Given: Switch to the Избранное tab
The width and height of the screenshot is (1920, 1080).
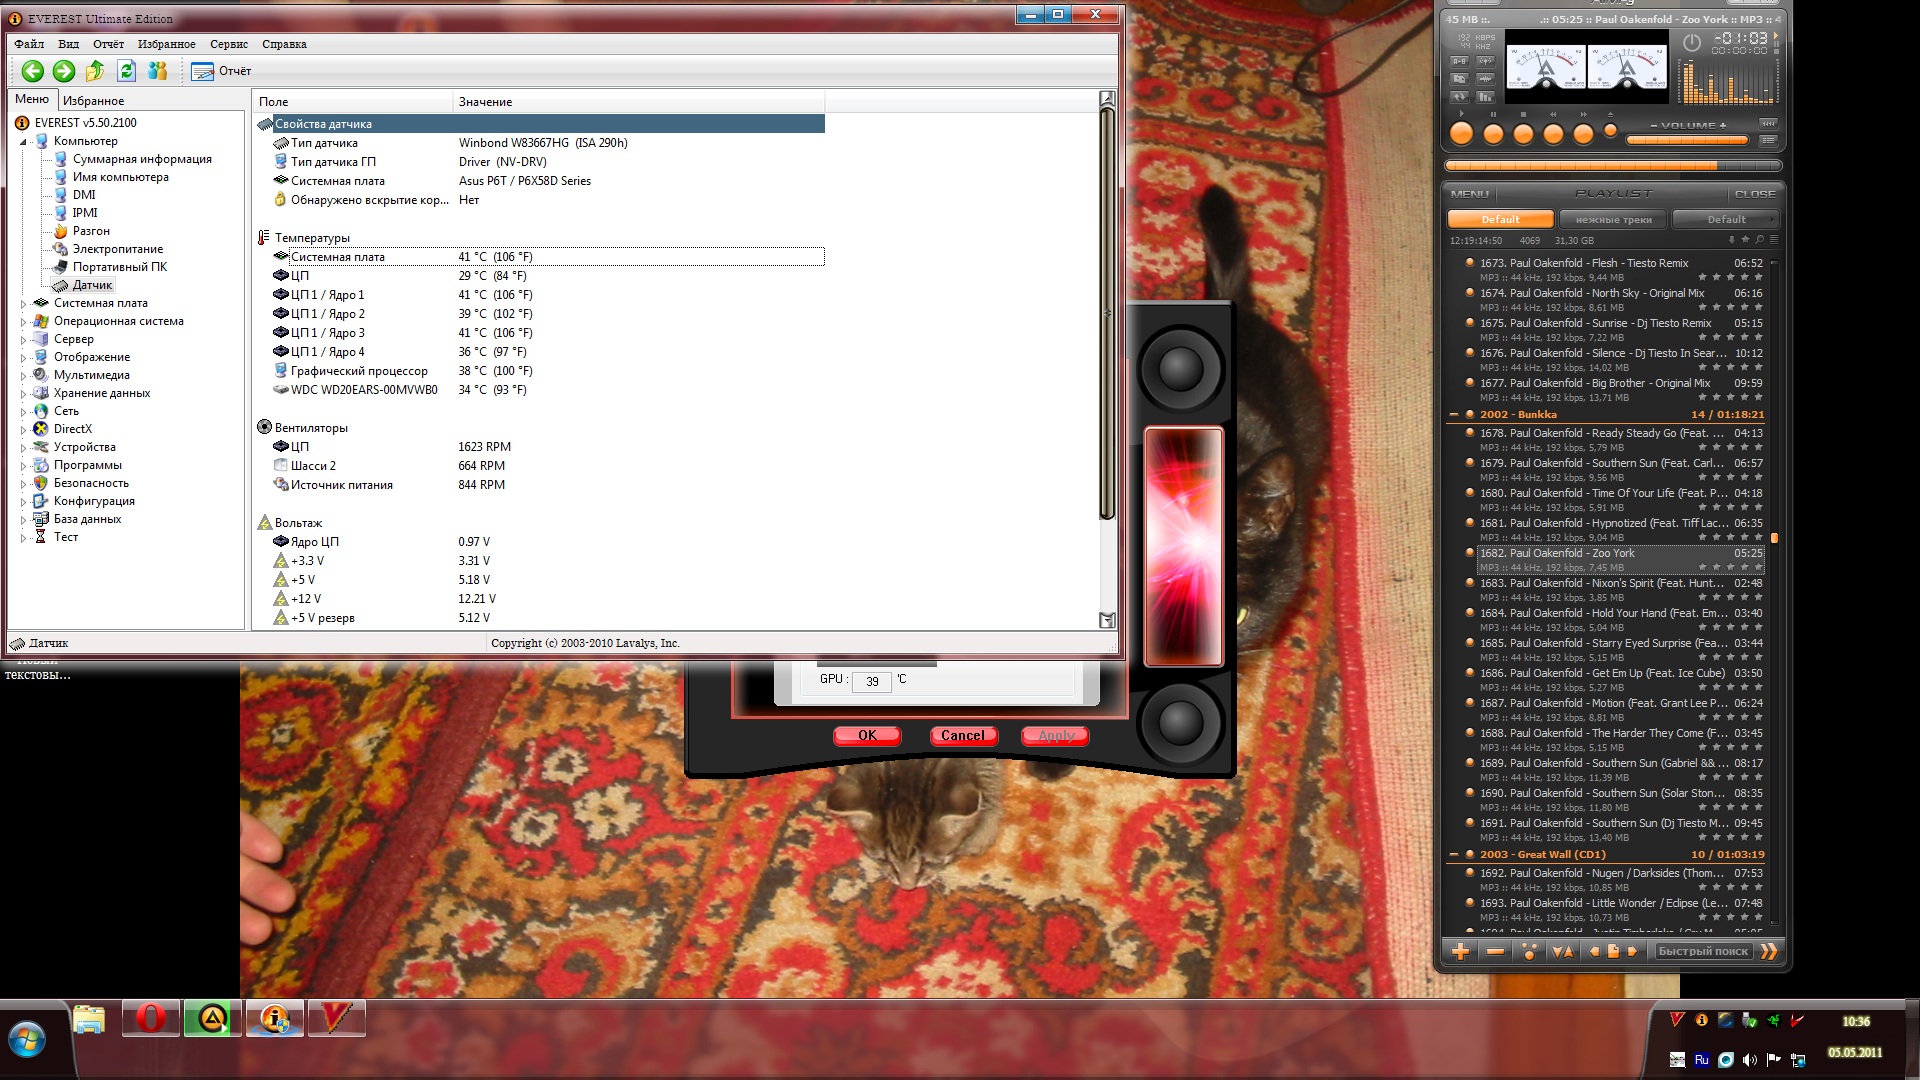Looking at the screenshot, I should [x=93, y=101].
